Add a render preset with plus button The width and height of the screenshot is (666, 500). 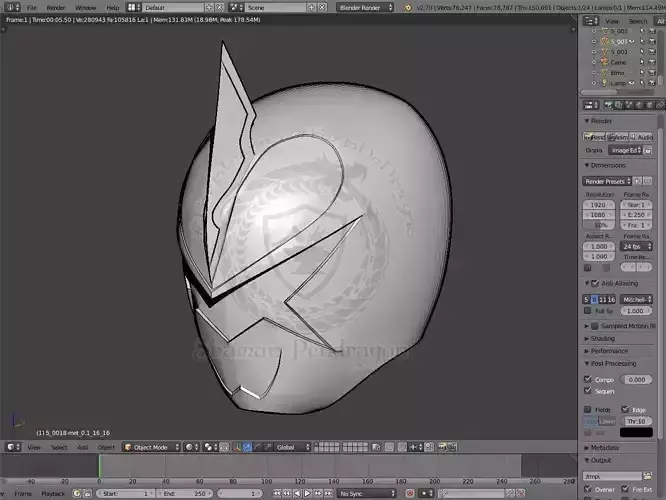coord(637,181)
